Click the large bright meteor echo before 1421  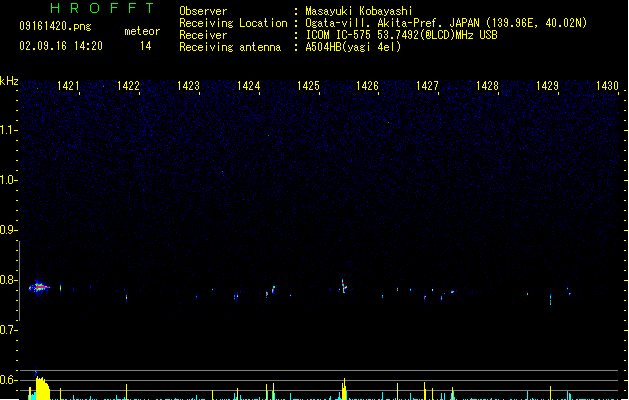point(39,287)
